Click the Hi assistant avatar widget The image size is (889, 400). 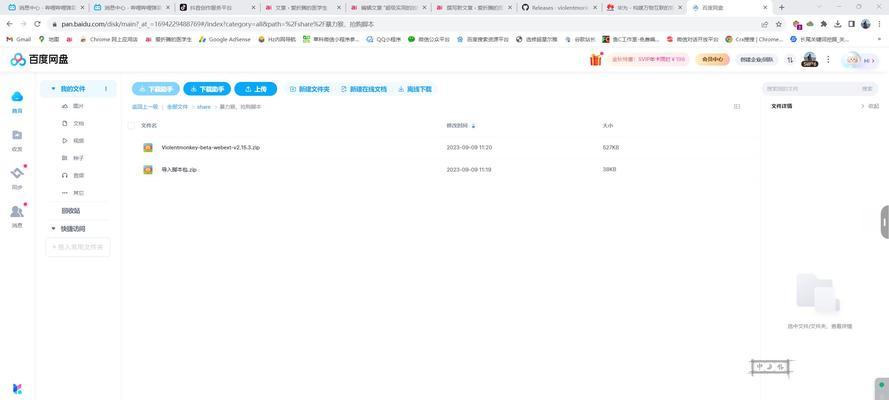pyautogui.click(x=860, y=60)
